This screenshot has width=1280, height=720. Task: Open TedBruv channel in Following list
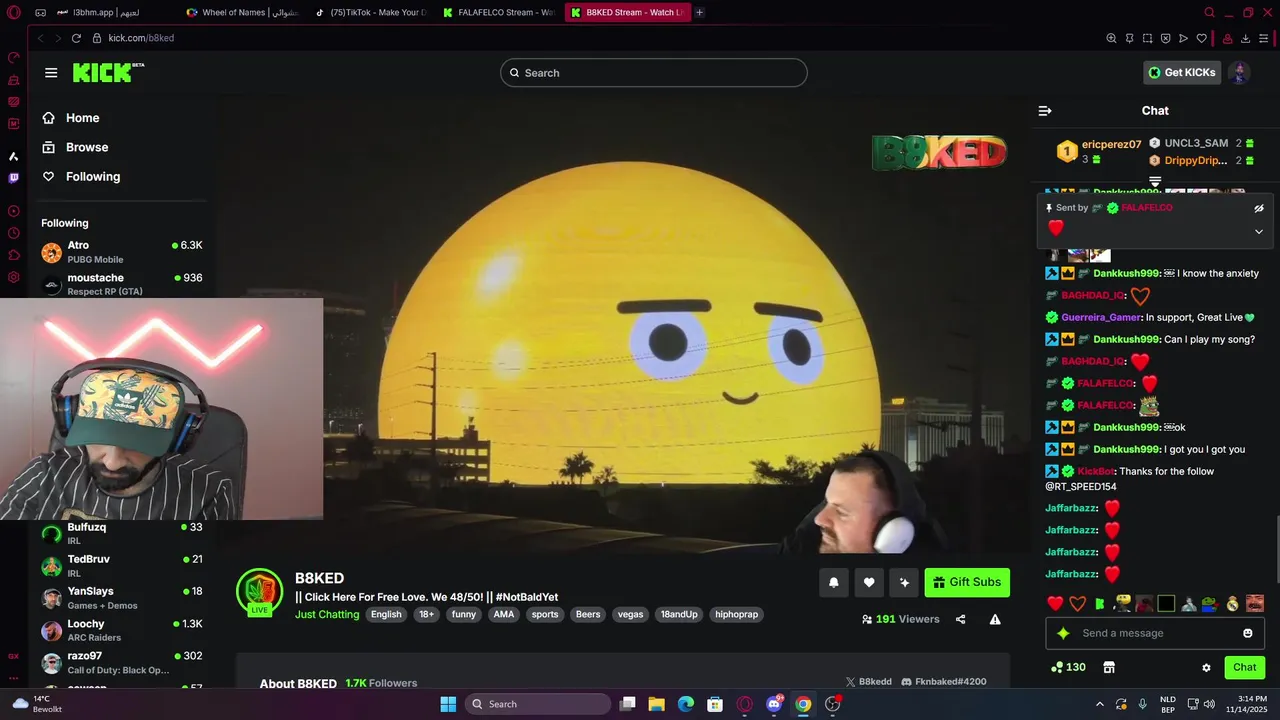[x=122, y=566]
